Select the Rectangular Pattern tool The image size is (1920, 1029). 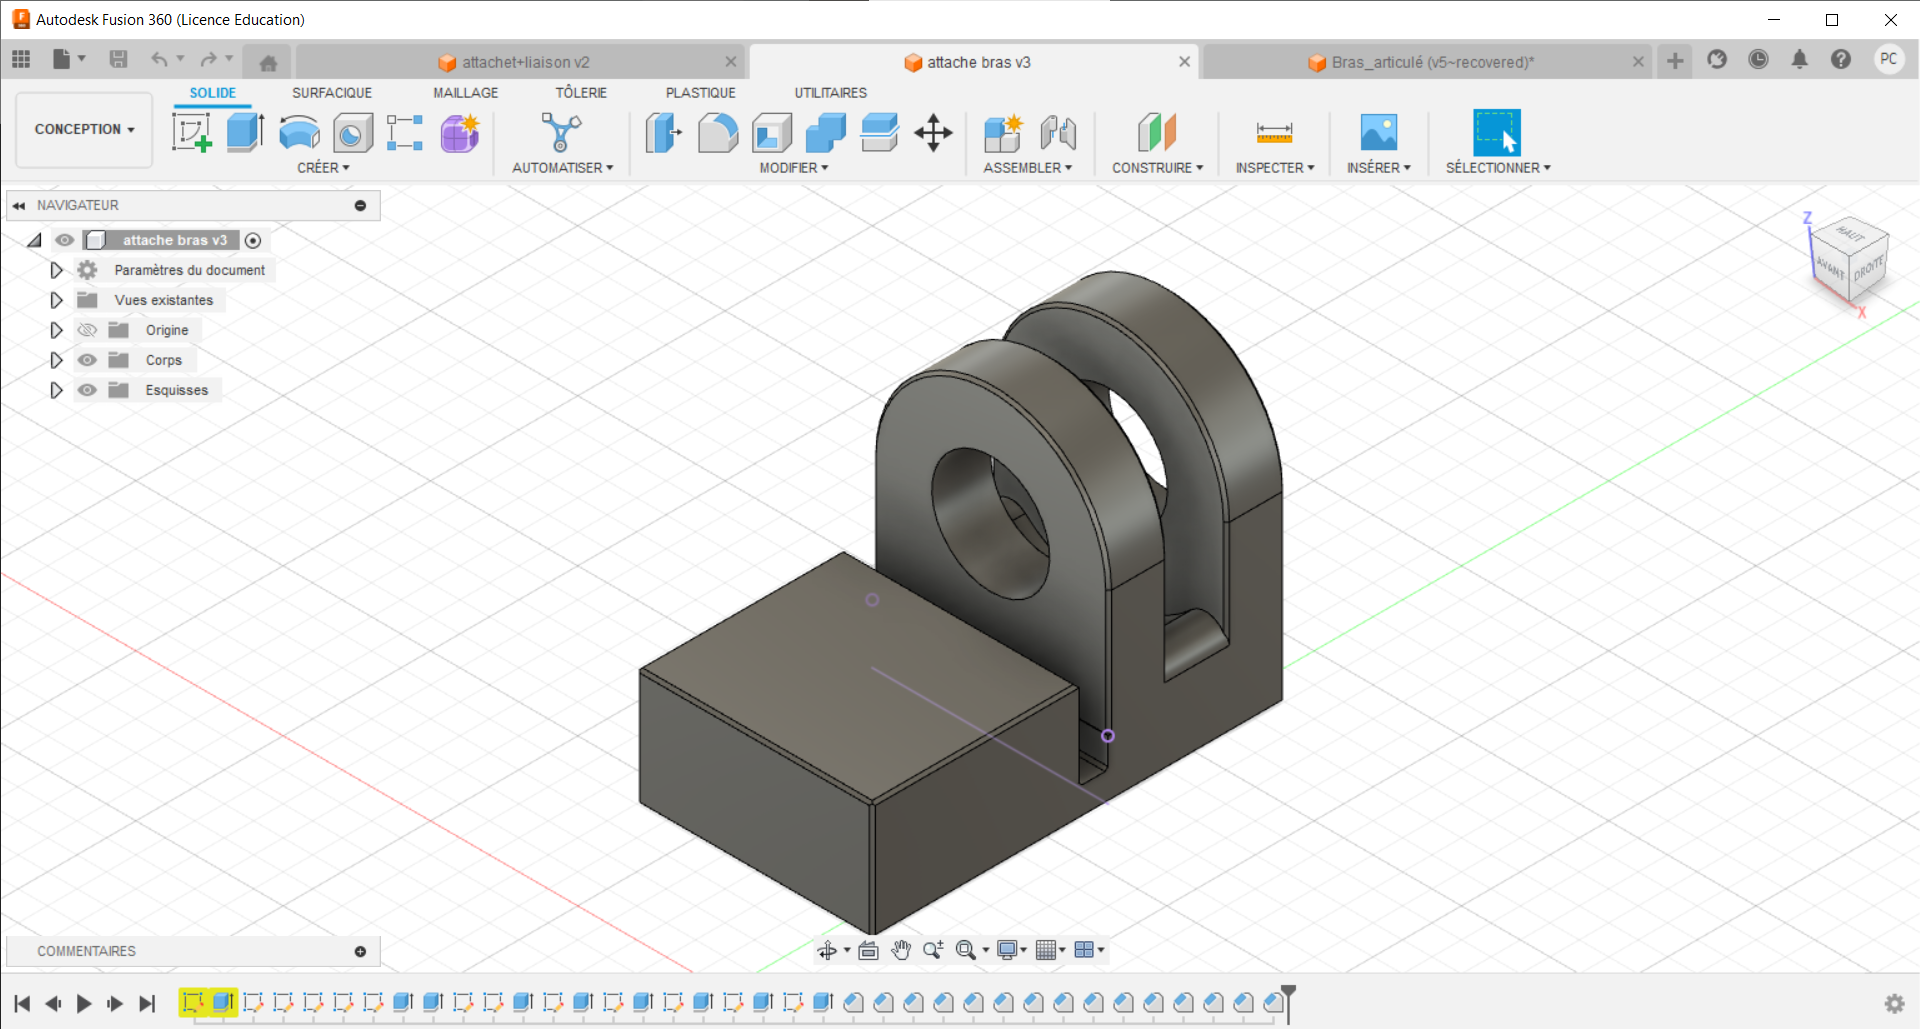(405, 132)
